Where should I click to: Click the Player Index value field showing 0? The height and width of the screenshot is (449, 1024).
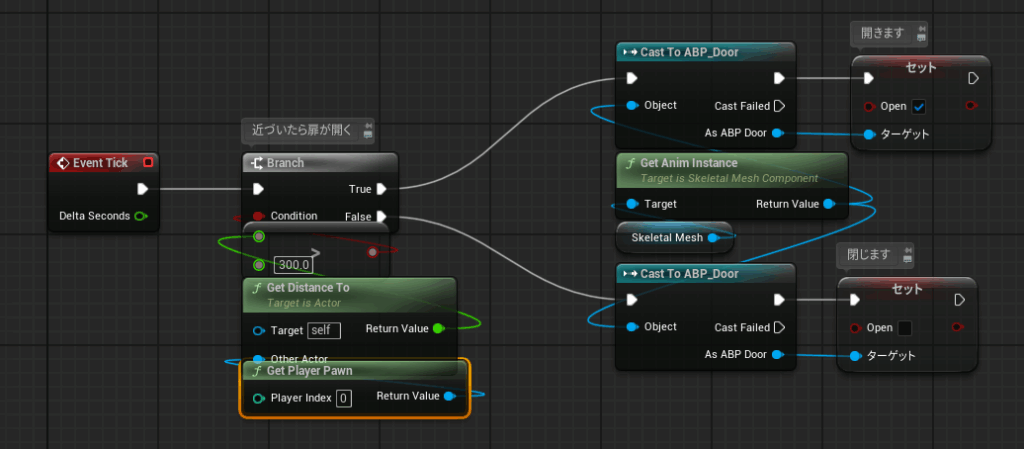[344, 398]
